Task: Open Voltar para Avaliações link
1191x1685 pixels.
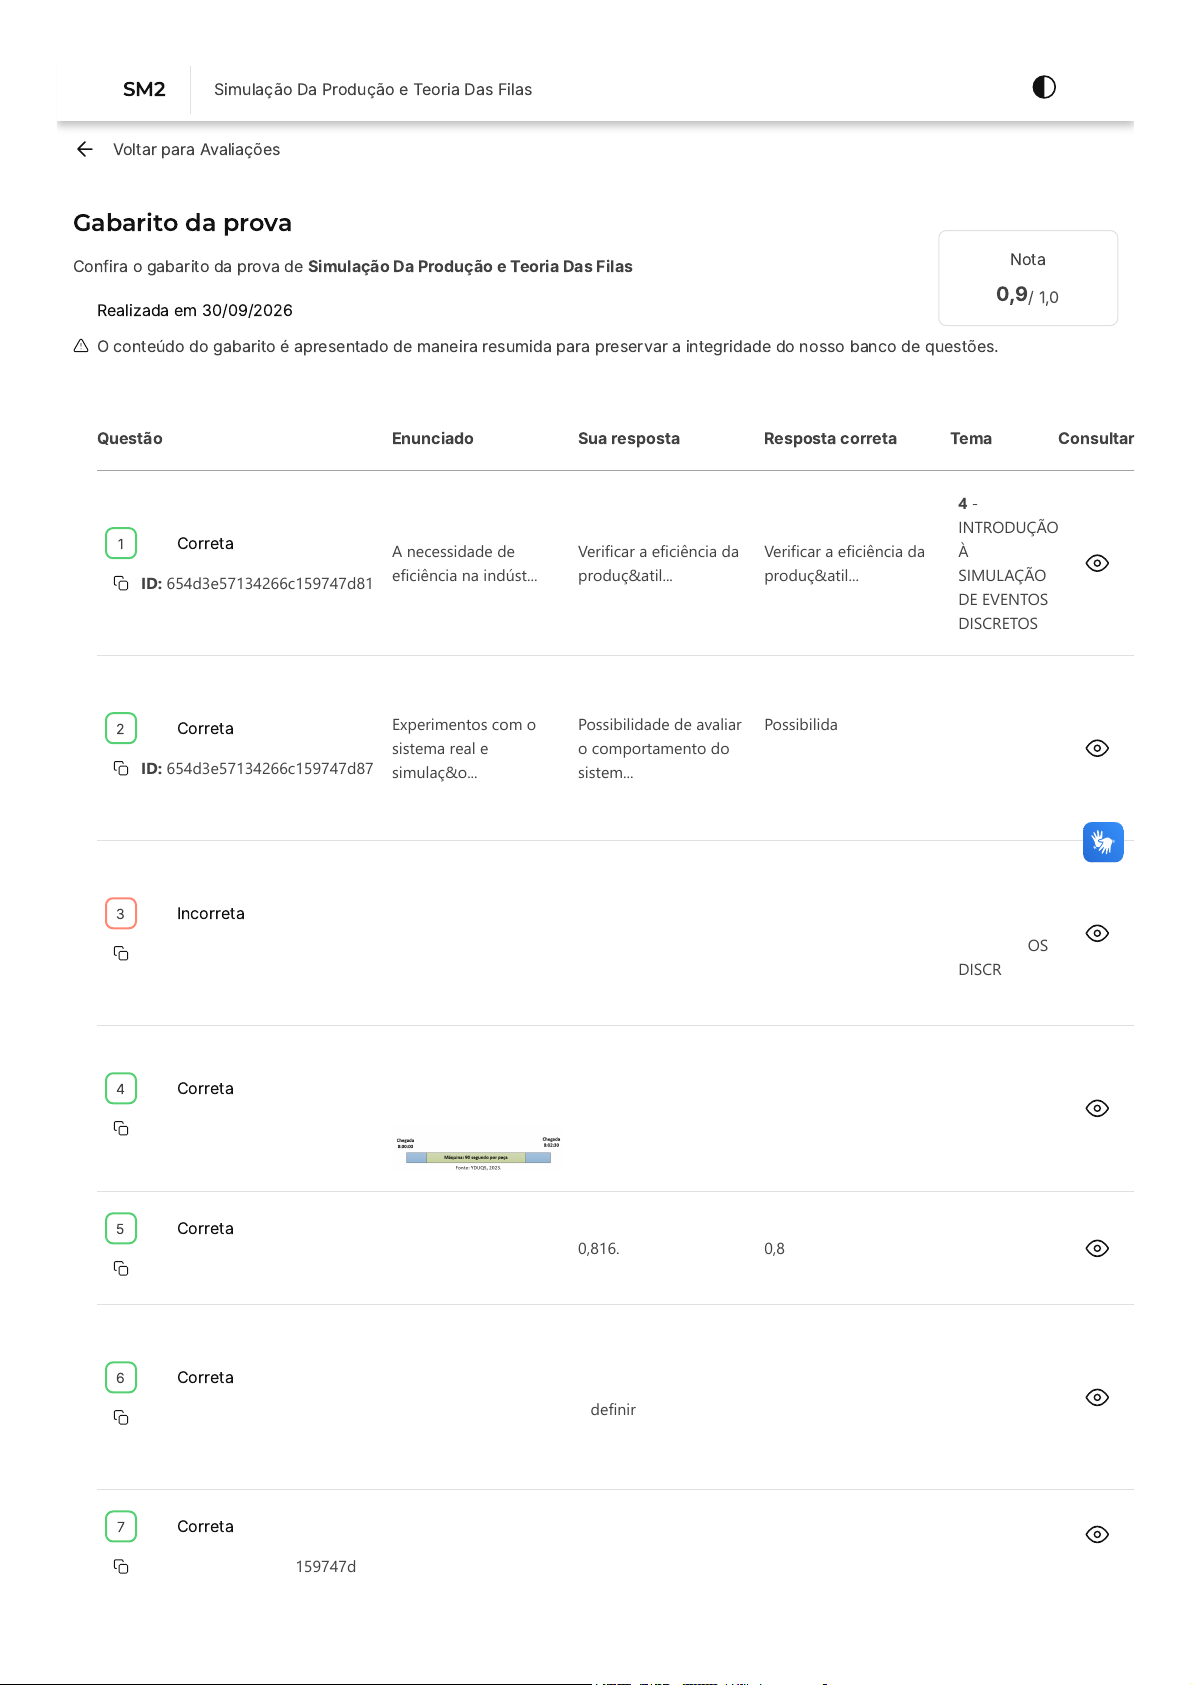Action: tap(196, 149)
